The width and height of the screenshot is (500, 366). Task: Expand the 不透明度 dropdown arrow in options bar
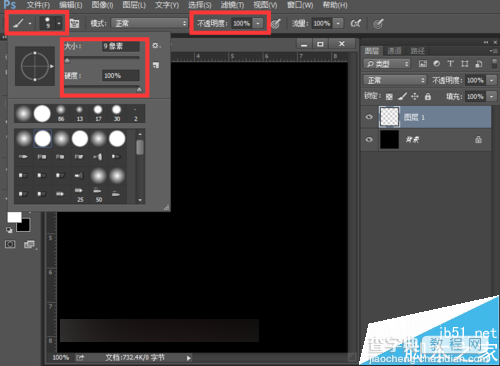click(258, 23)
